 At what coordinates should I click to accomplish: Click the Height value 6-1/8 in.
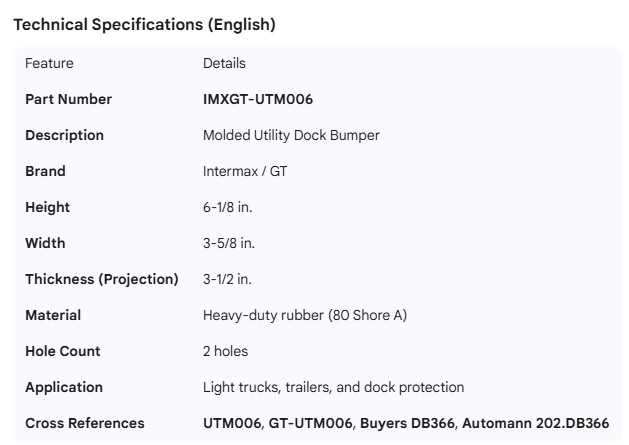pos(230,207)
